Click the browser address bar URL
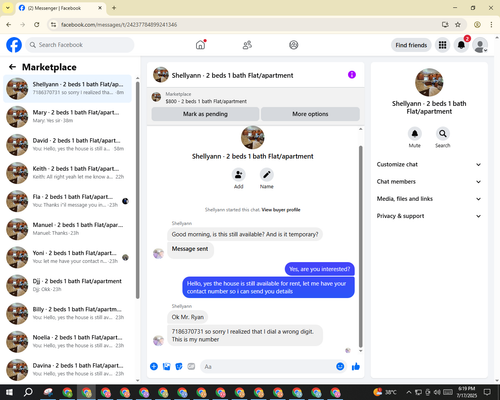The width and height of the screenshot is (500, 400). coord(119,25)
